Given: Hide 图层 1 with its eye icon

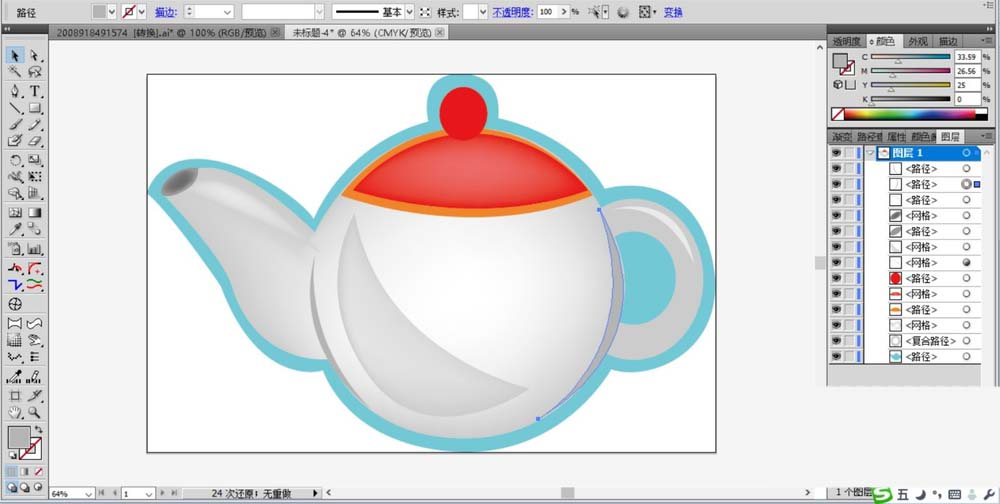Looking at the screenshot, I should (x=836, y=153).
